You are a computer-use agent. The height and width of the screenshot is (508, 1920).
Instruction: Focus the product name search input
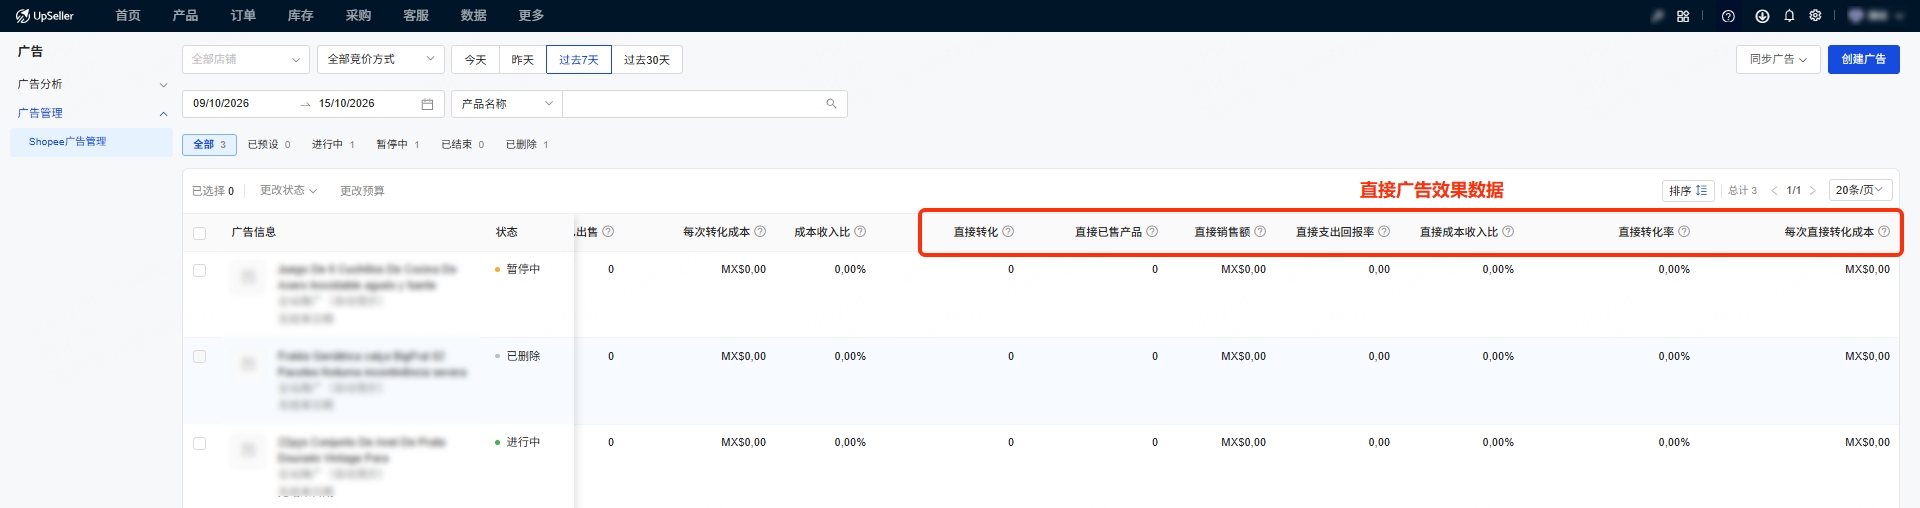694,104
